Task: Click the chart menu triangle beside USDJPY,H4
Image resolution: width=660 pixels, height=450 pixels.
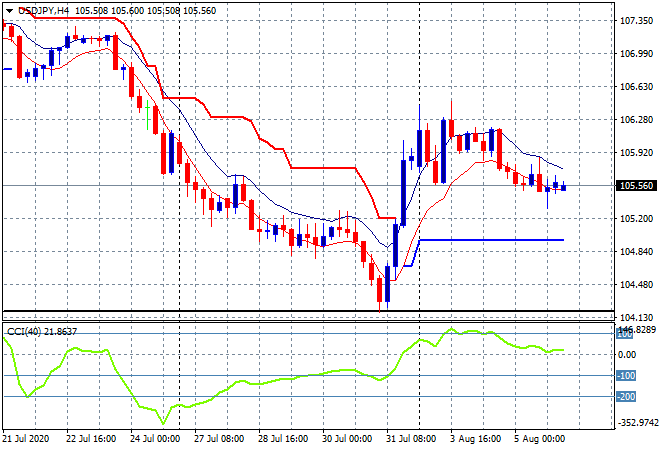Action: [9, 9]
